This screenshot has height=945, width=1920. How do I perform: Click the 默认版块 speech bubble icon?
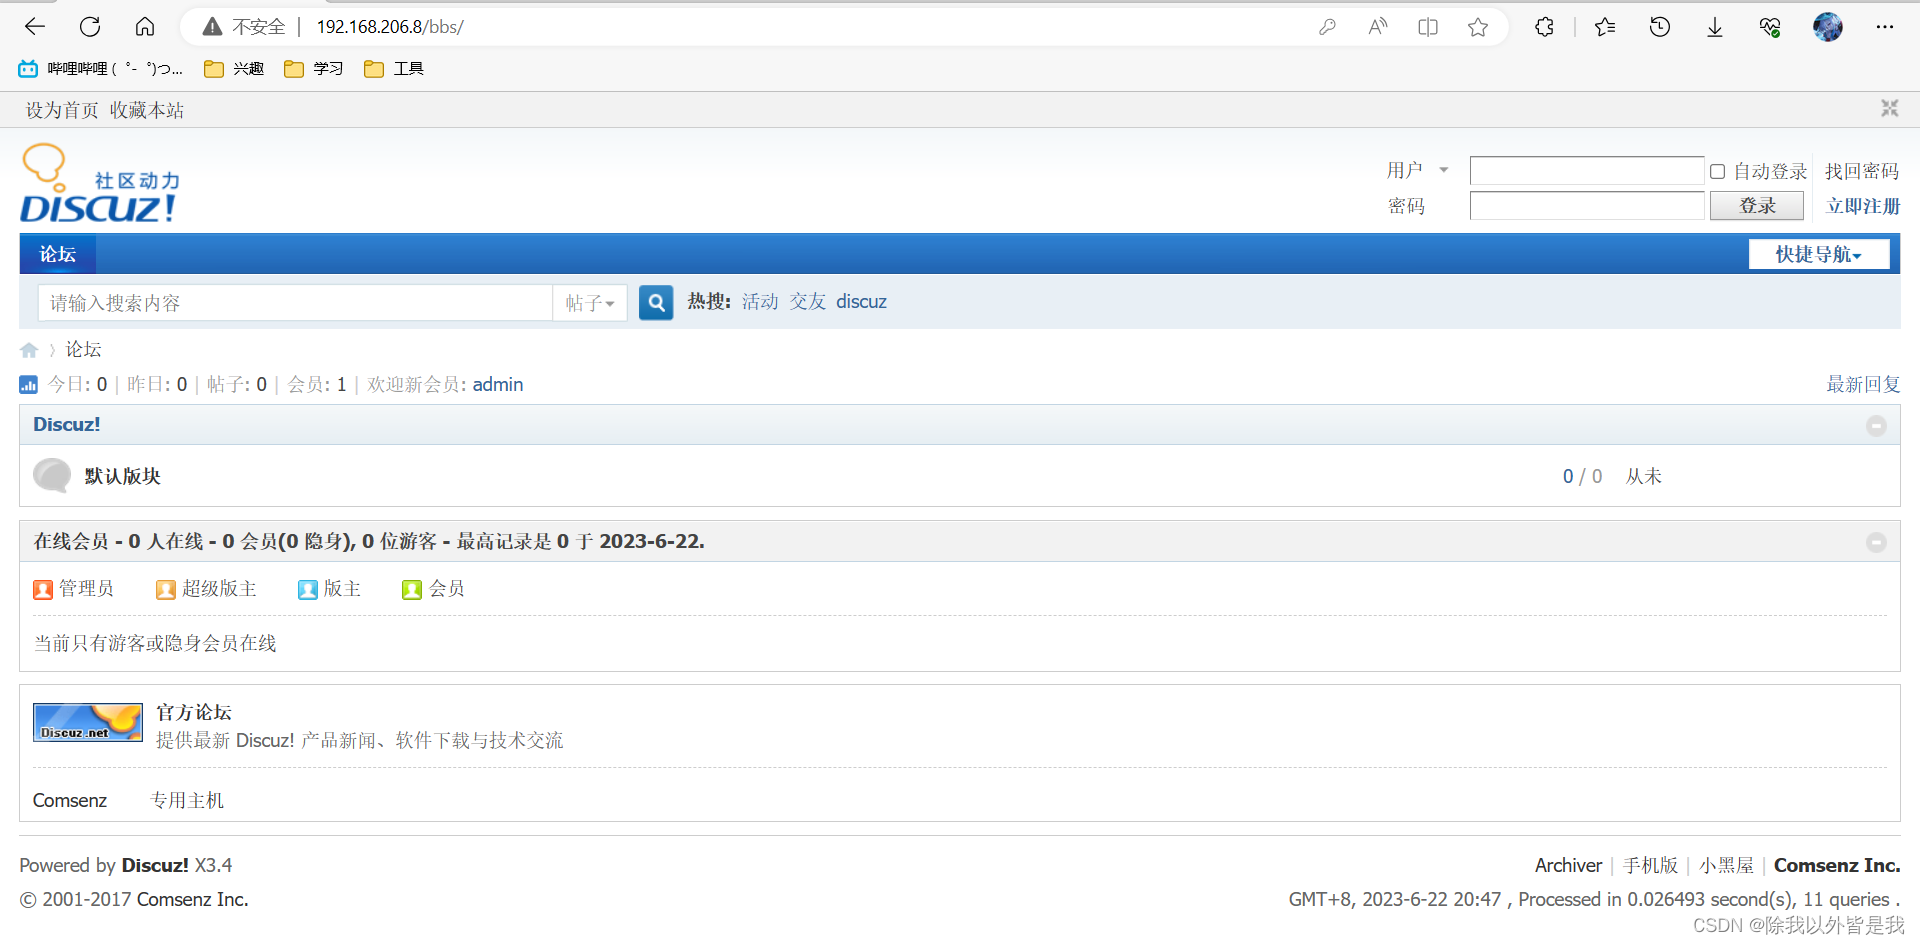point(52,476)
